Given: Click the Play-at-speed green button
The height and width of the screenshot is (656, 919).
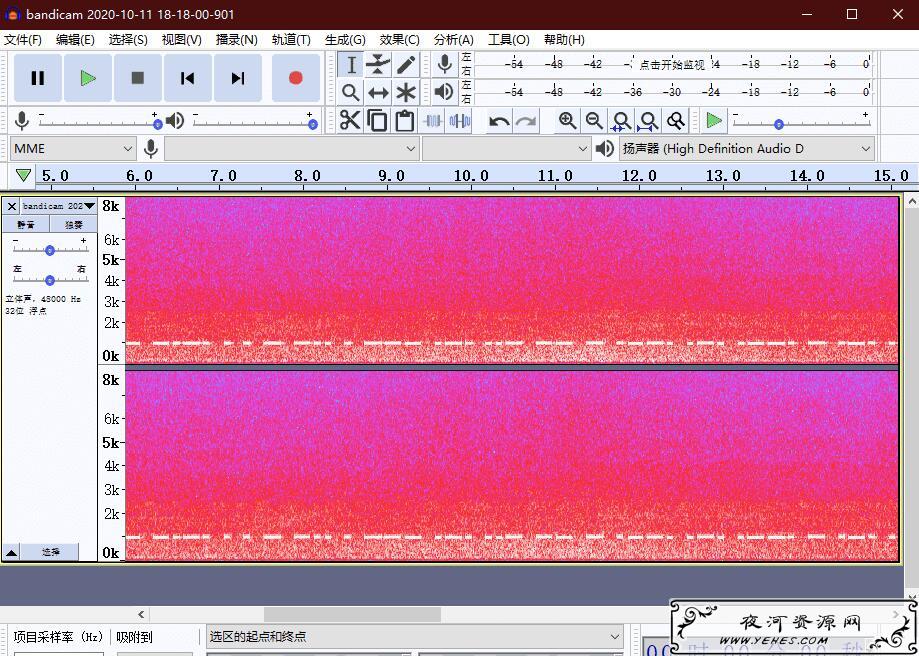Looking at the screenshot, I should click(x=713, y=121).
